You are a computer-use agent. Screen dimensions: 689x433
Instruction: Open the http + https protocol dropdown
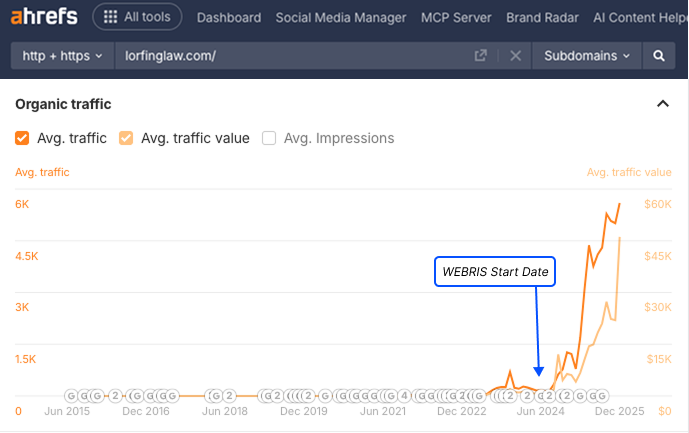click(62, 56)
